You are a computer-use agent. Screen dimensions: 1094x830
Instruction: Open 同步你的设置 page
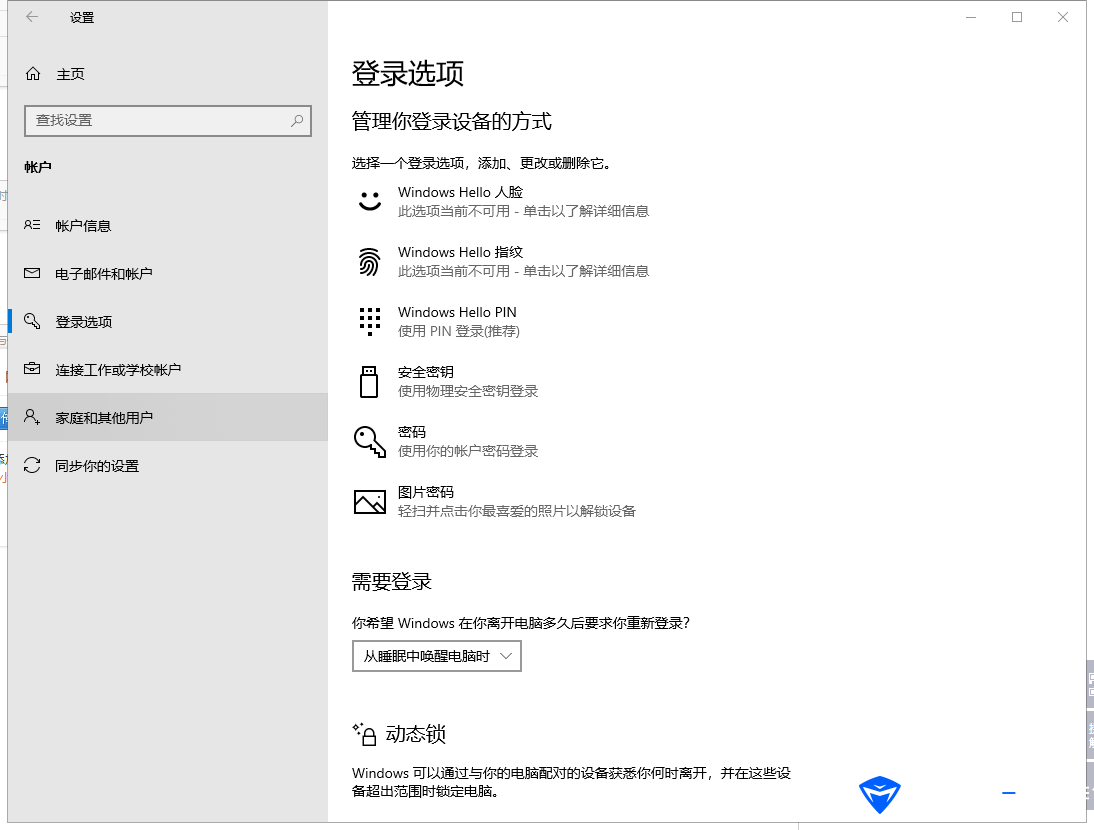point(167,465)
